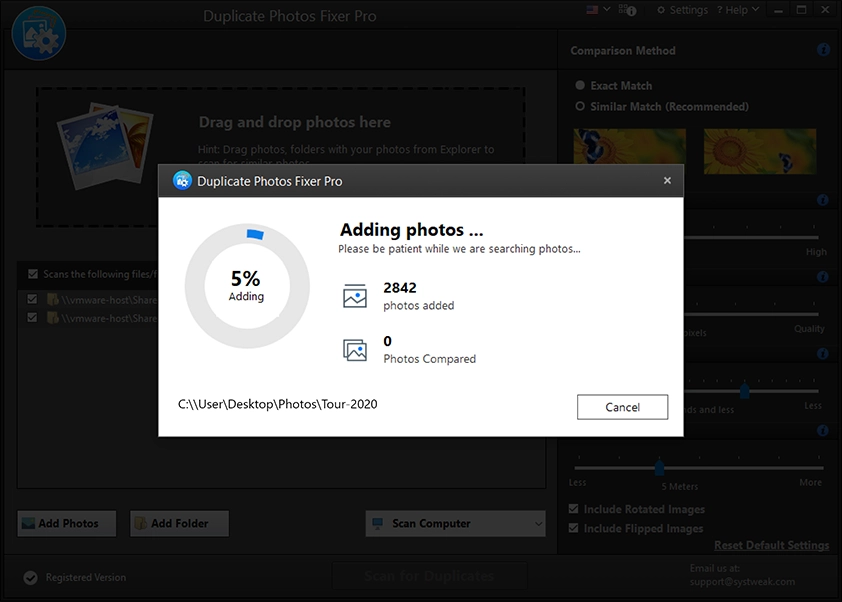Image resolution: width=842 pixels, height=602 pixels.
Task: Click info icon beside the High slider
Action: 822,200
